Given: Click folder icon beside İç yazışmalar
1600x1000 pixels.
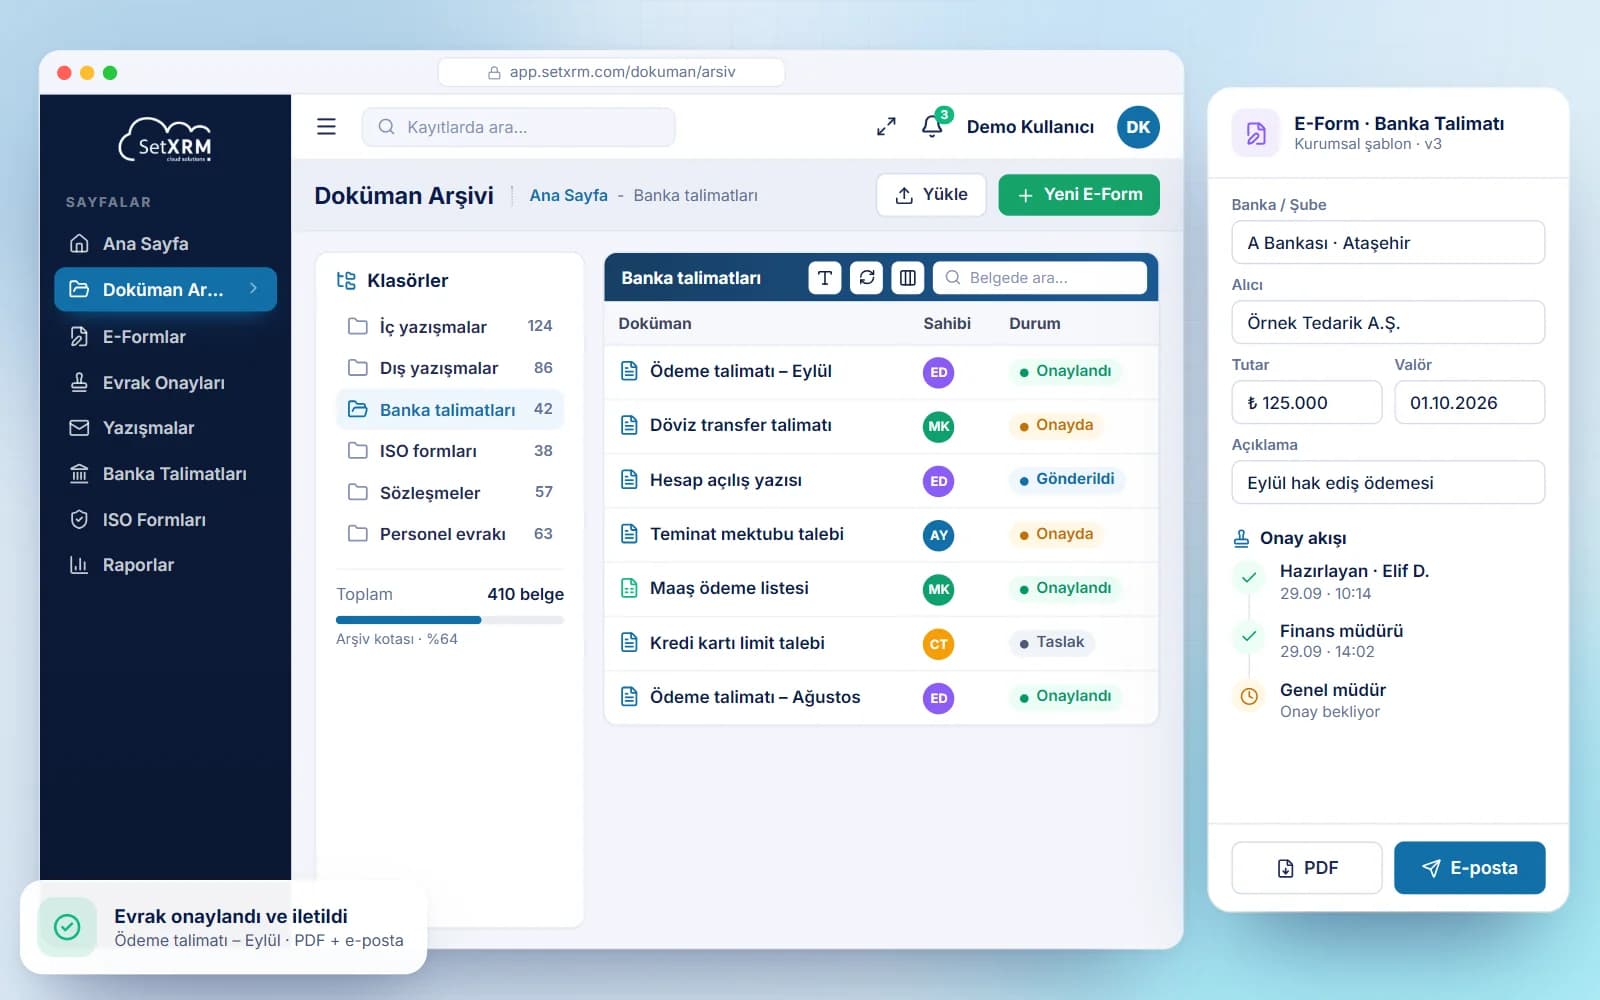Looking at the screenshot, I should 357,326.
